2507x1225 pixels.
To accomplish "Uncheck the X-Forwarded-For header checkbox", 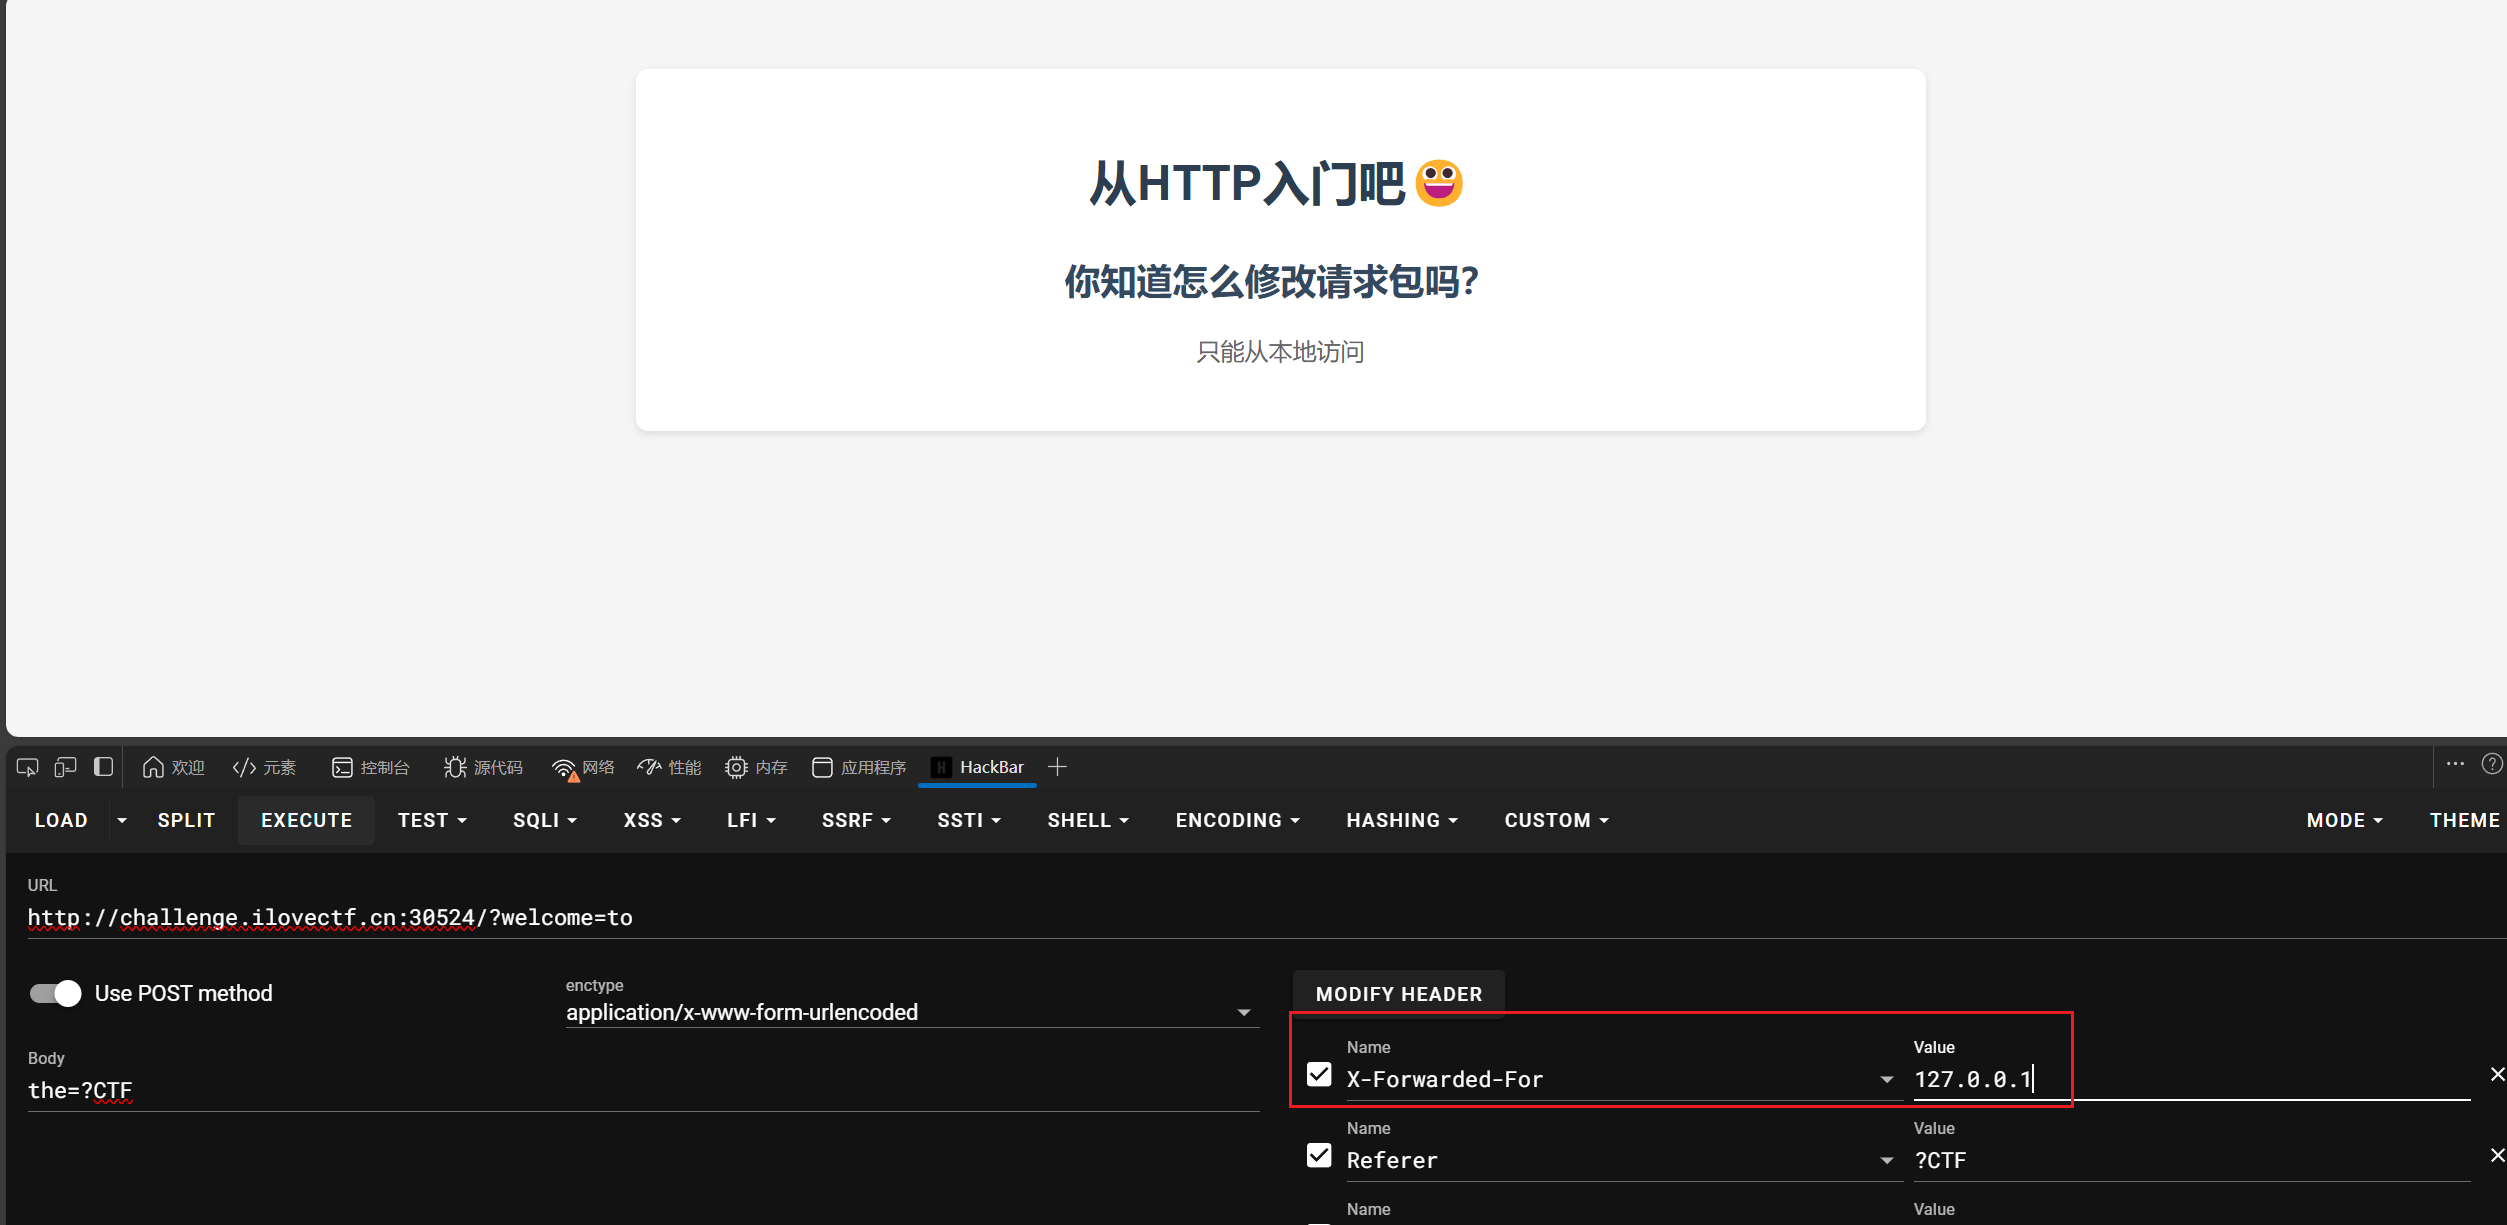I will coord(1319,1075).
